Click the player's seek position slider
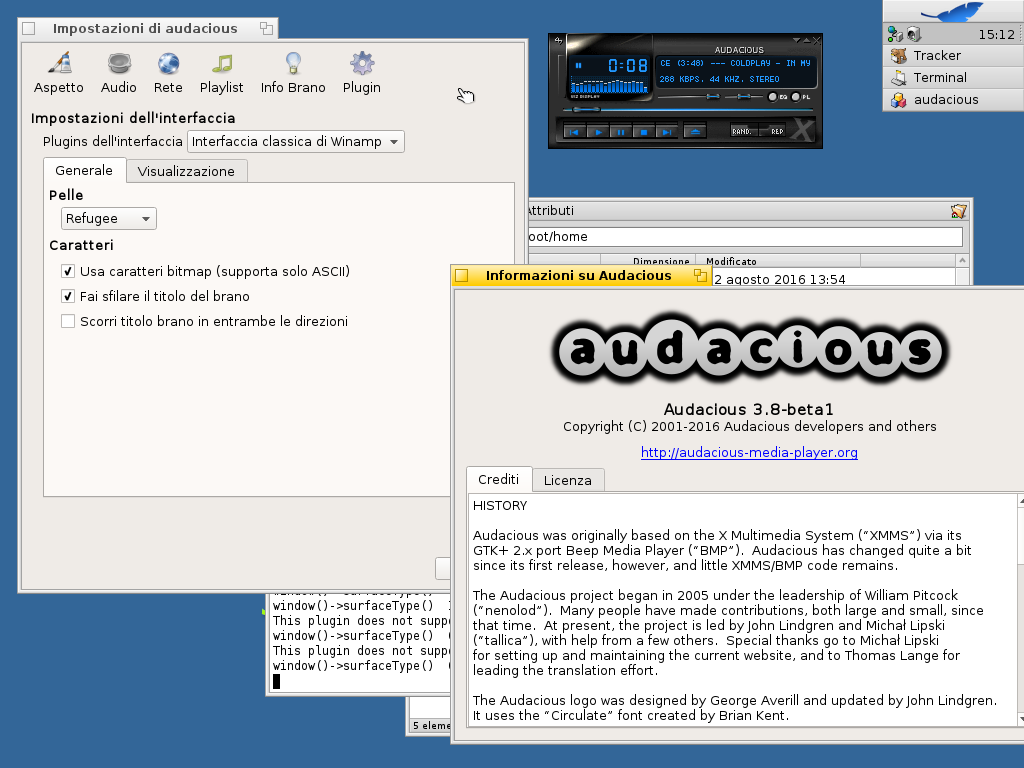 686,110
